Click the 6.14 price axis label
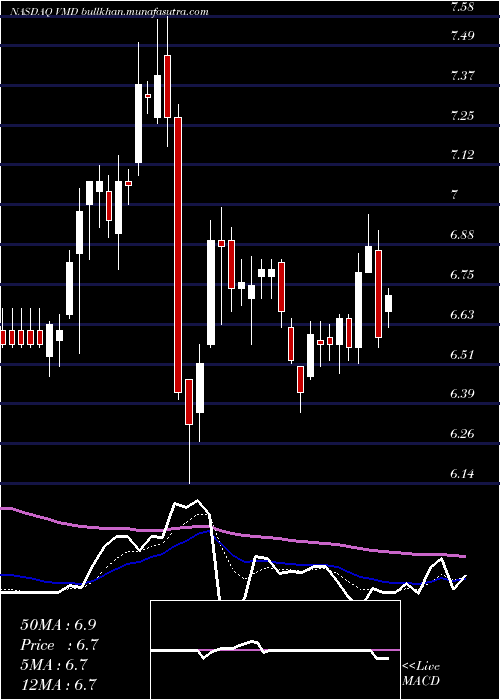 (462, 474)
